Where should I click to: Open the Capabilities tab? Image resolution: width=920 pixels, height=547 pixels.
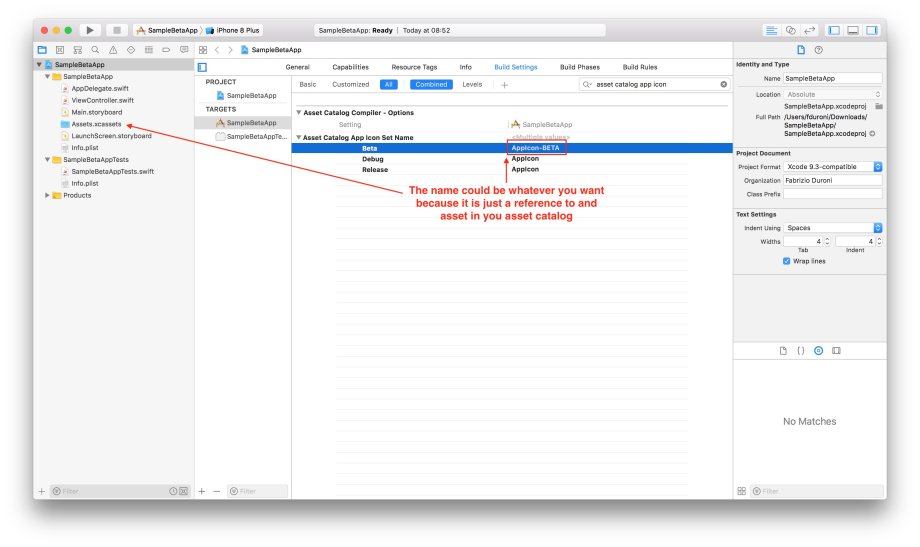click(350, 67)
